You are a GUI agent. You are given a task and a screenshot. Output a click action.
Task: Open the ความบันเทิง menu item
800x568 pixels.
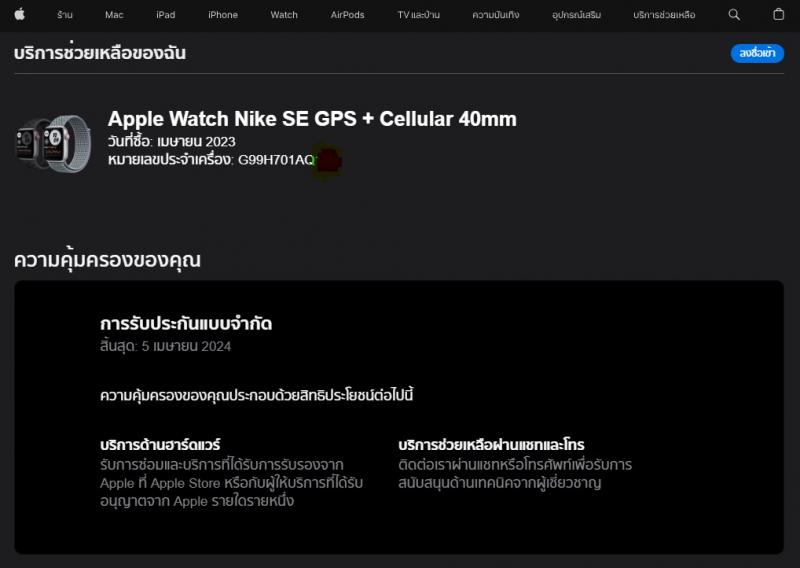(495, 15)
